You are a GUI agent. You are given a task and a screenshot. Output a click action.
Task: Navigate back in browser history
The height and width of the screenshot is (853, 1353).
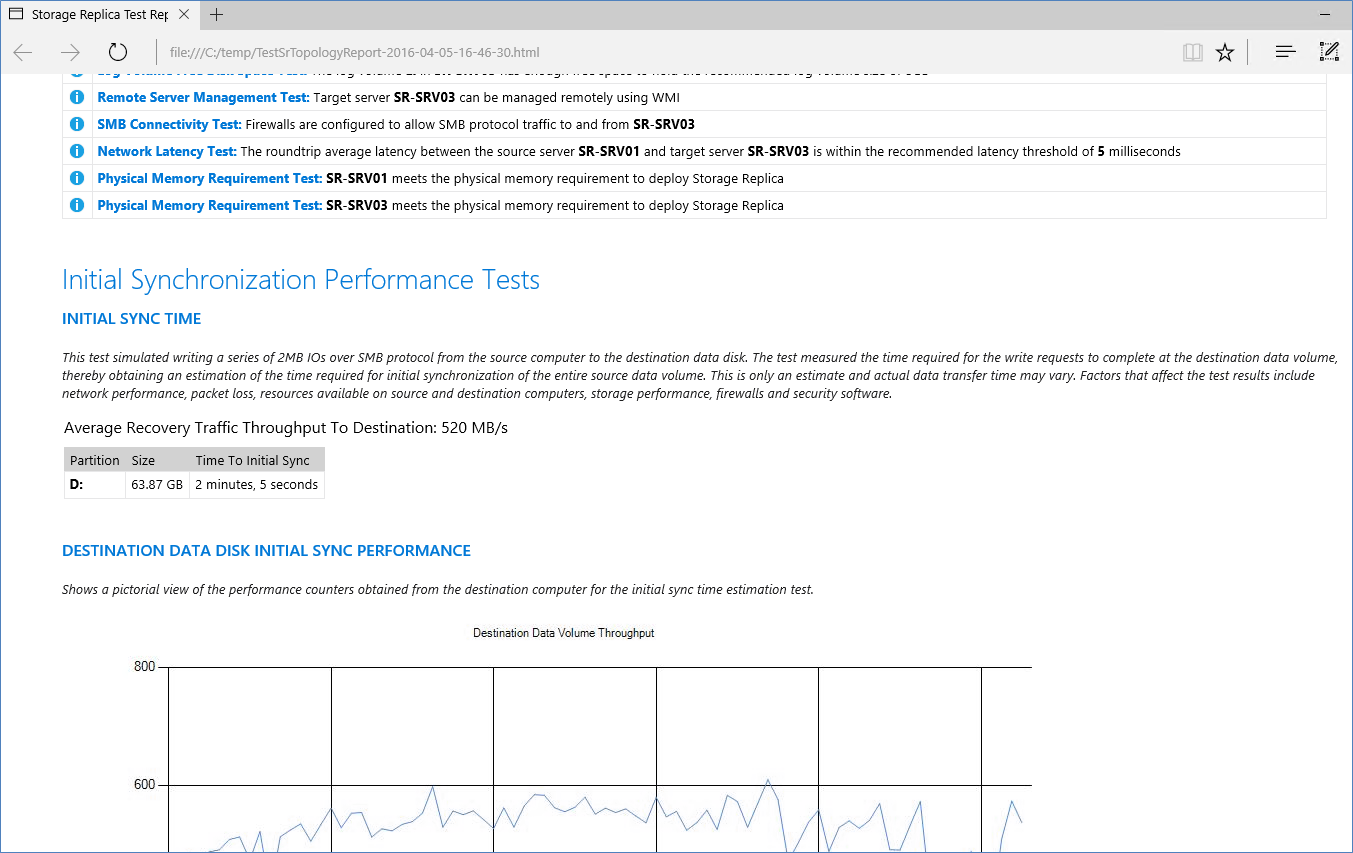pos(22,51)
